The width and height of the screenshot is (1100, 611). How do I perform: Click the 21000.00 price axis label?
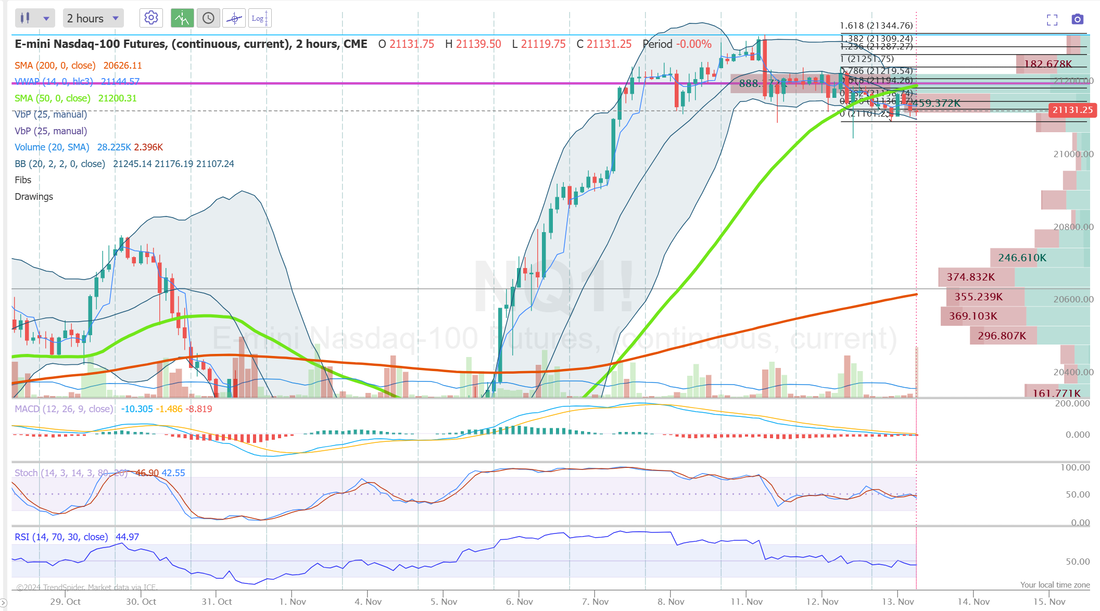coord(1073,154)
